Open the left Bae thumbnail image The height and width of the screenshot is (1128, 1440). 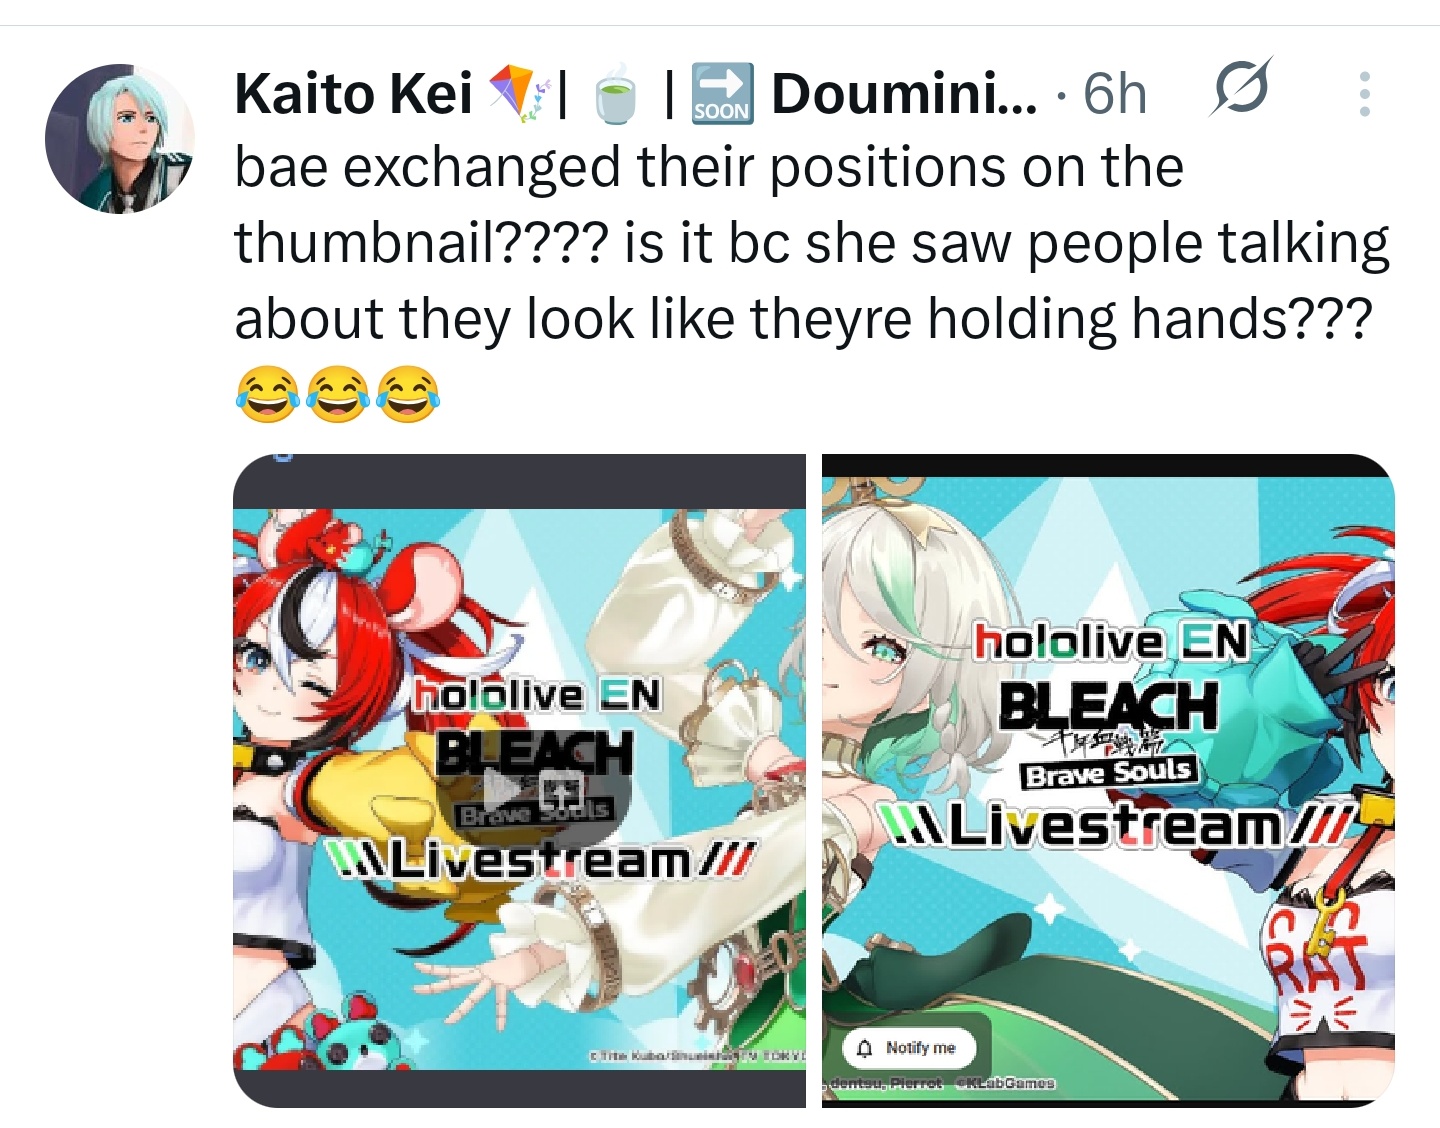[519, 780]
